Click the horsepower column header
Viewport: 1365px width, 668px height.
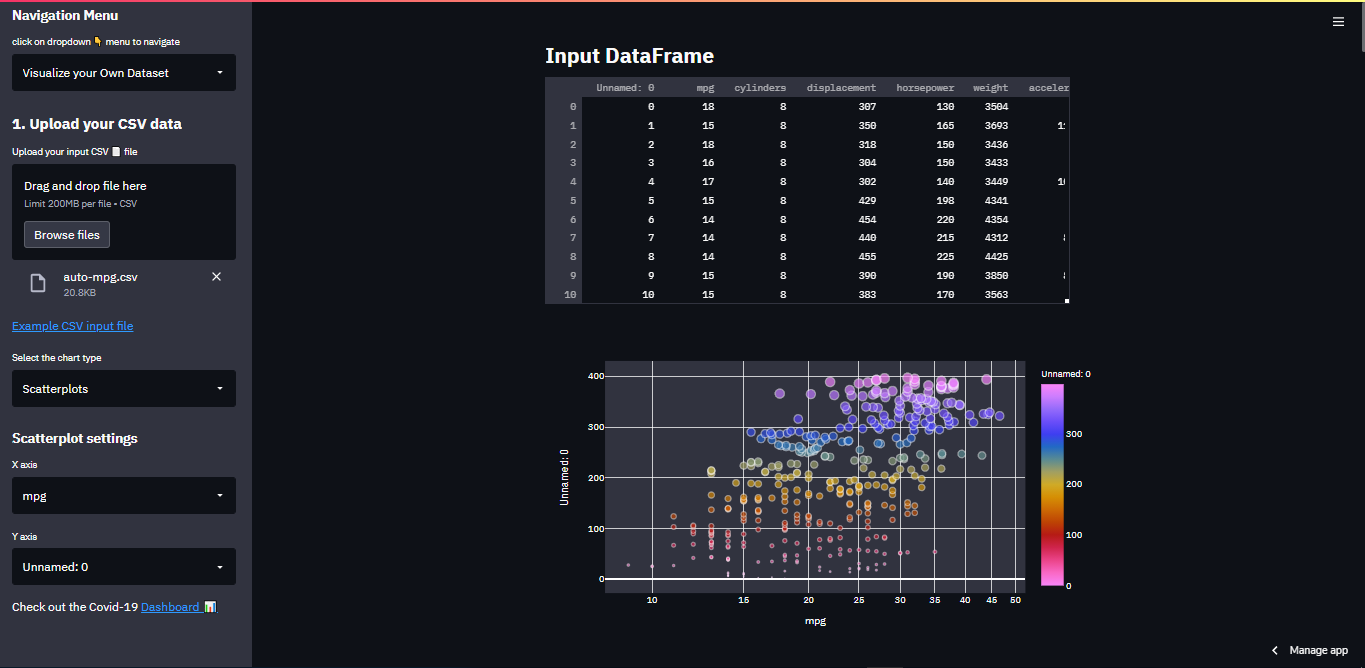tap(925, 88)
